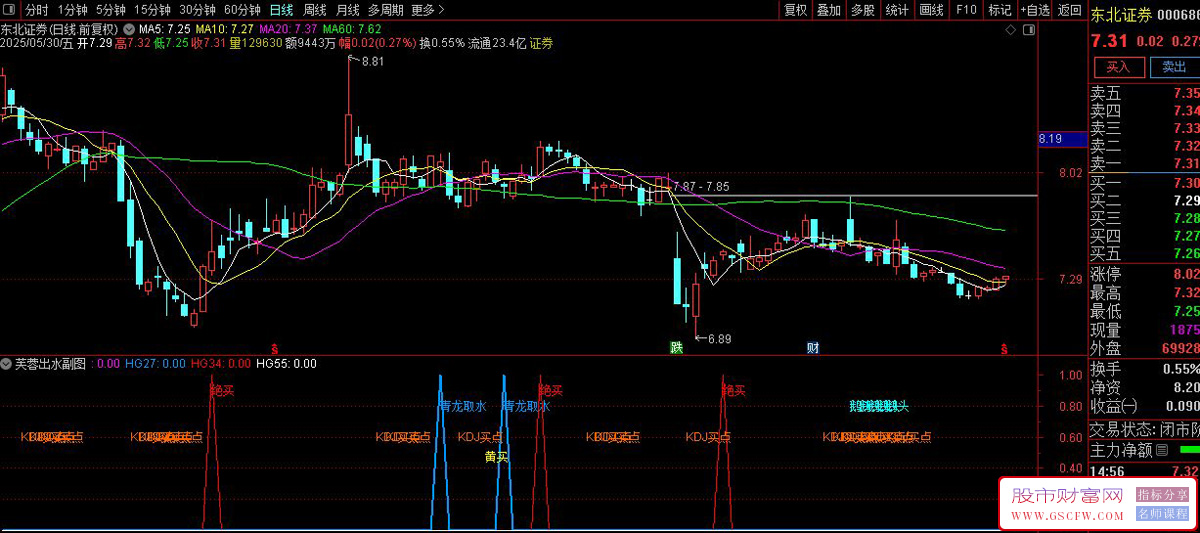This screenshot has width=1200, height=533.
Task: Click the 财 marker below the chart
Action: tap(813, 348)
